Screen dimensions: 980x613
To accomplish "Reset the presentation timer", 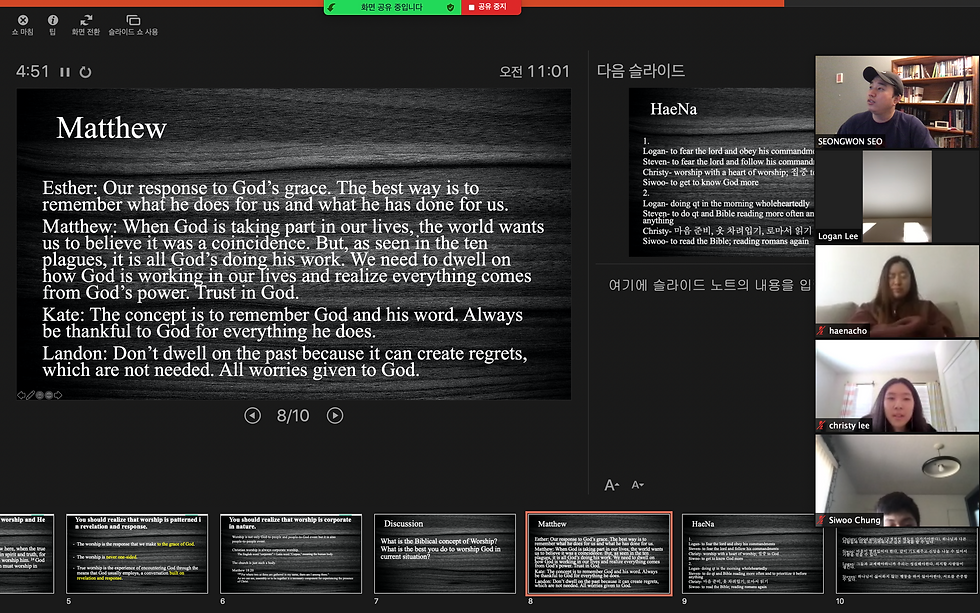I will tap(86, 72).
